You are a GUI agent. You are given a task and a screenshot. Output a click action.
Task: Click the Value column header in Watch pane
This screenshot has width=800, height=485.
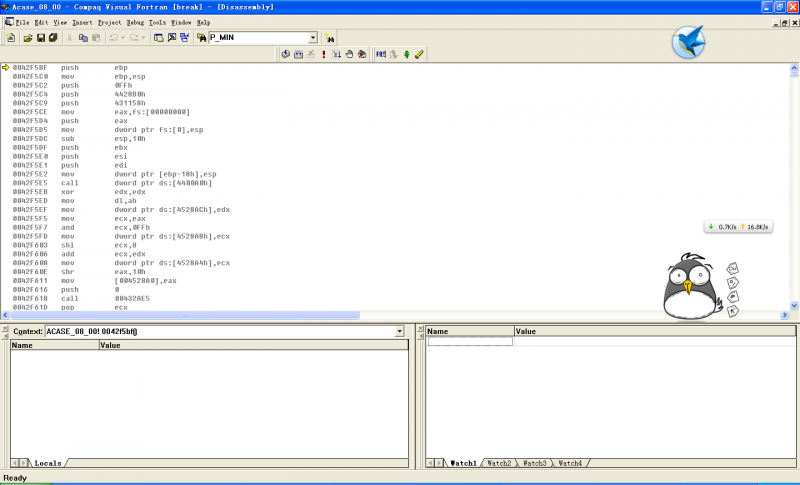(655, 331)
